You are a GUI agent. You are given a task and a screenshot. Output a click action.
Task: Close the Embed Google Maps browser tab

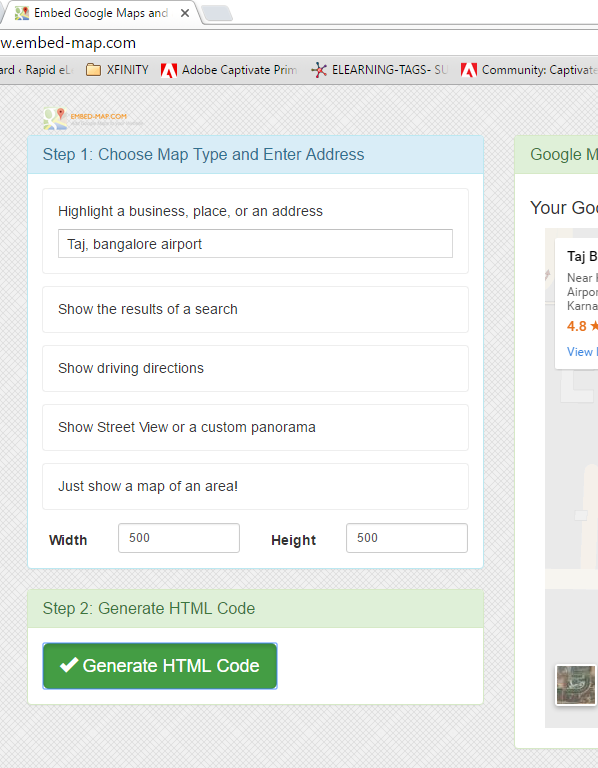click(x=185, y=13)
